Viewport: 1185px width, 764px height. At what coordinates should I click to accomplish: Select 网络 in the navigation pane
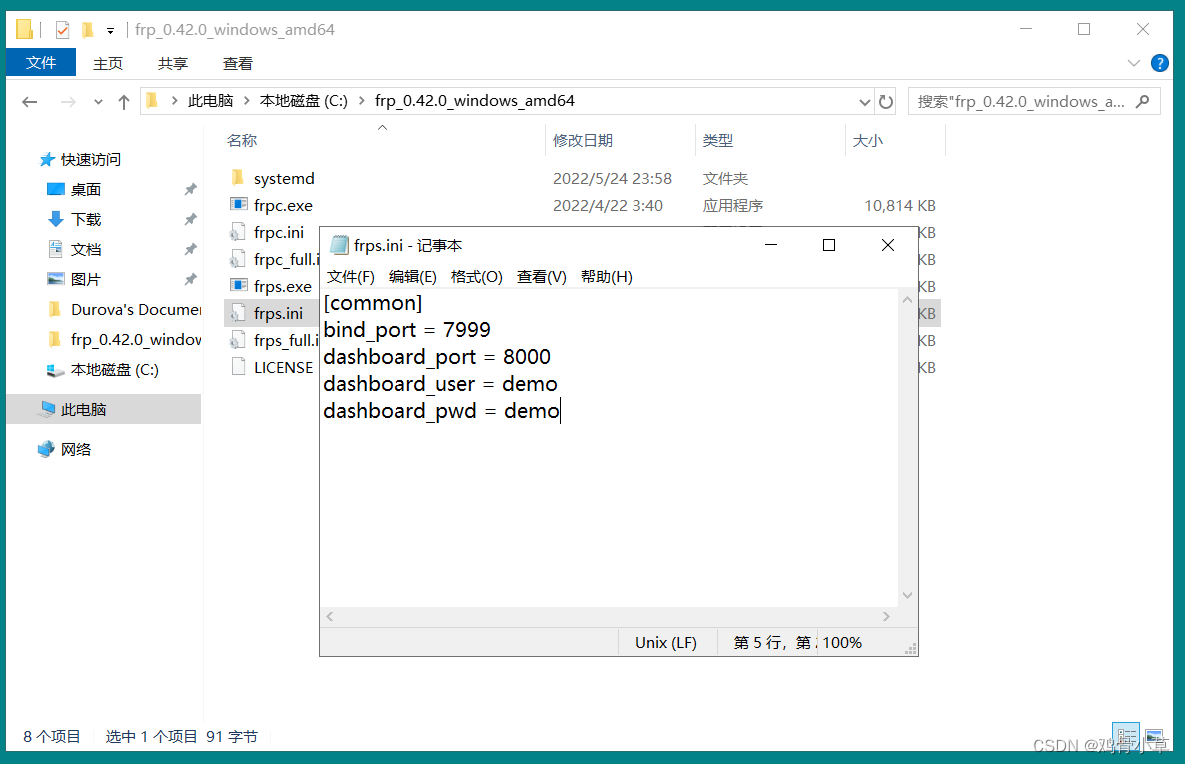(x=76, y=450)
